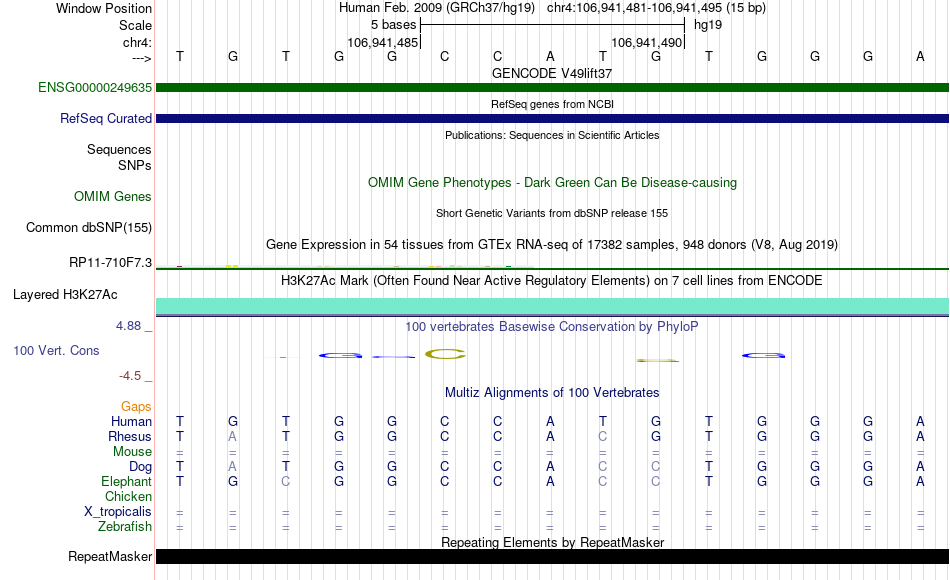This screenshot has height=580, width=950.
Task: Click the hg19 label beside scale bar
Action: (708, 25)
